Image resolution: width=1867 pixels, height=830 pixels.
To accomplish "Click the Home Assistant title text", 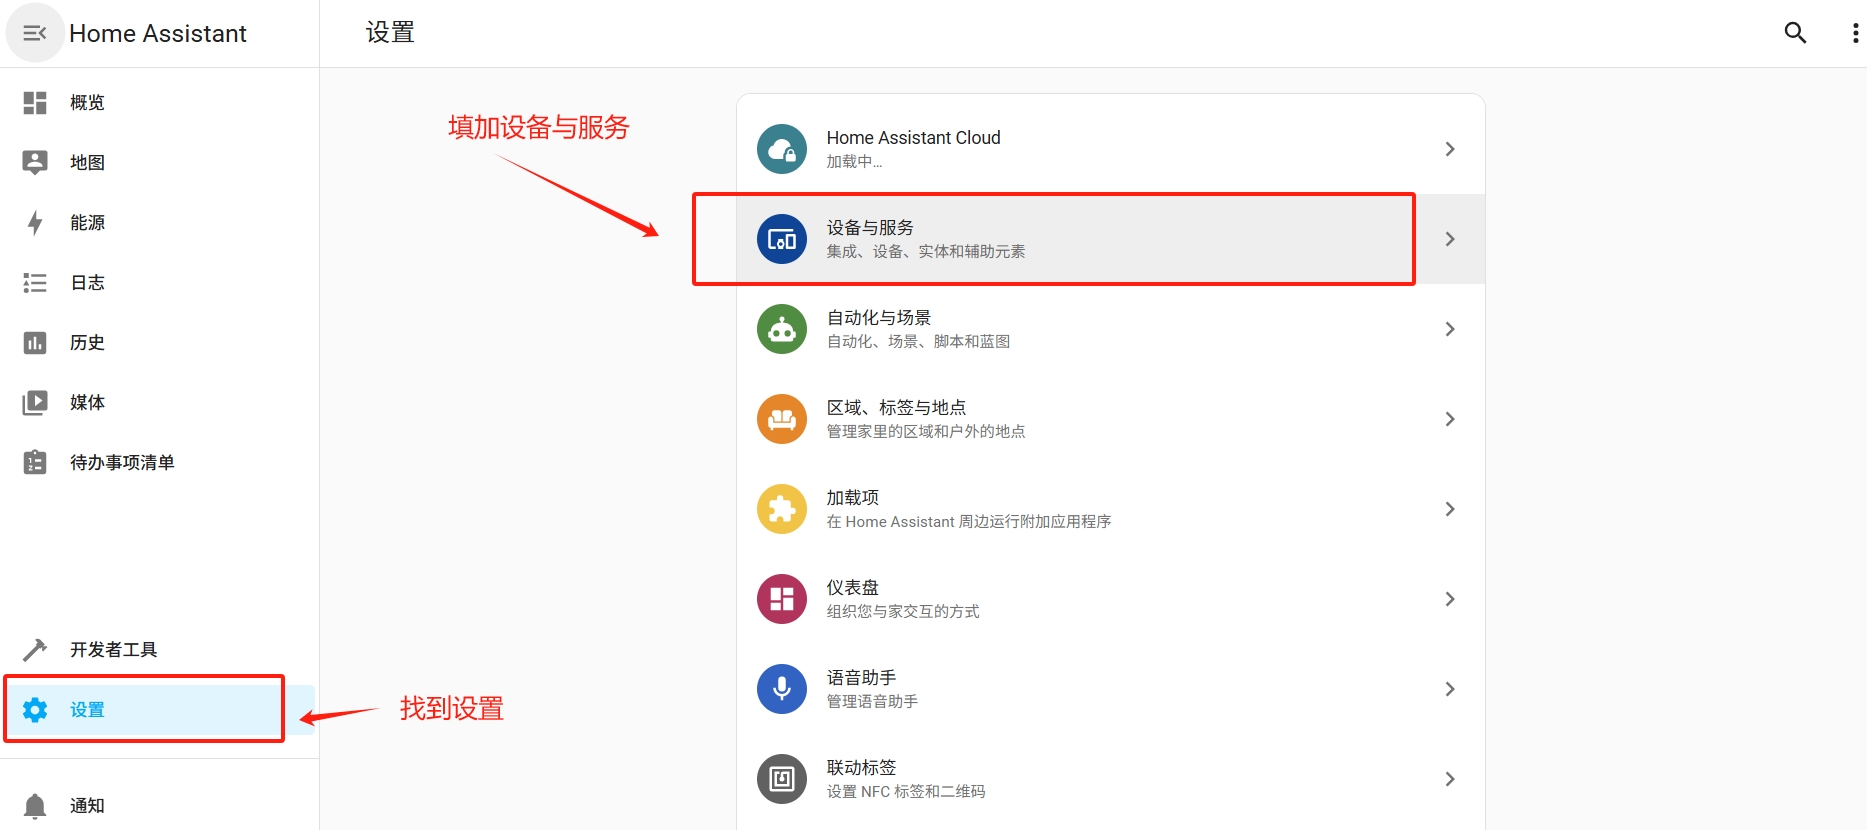I will pos(158,34).
